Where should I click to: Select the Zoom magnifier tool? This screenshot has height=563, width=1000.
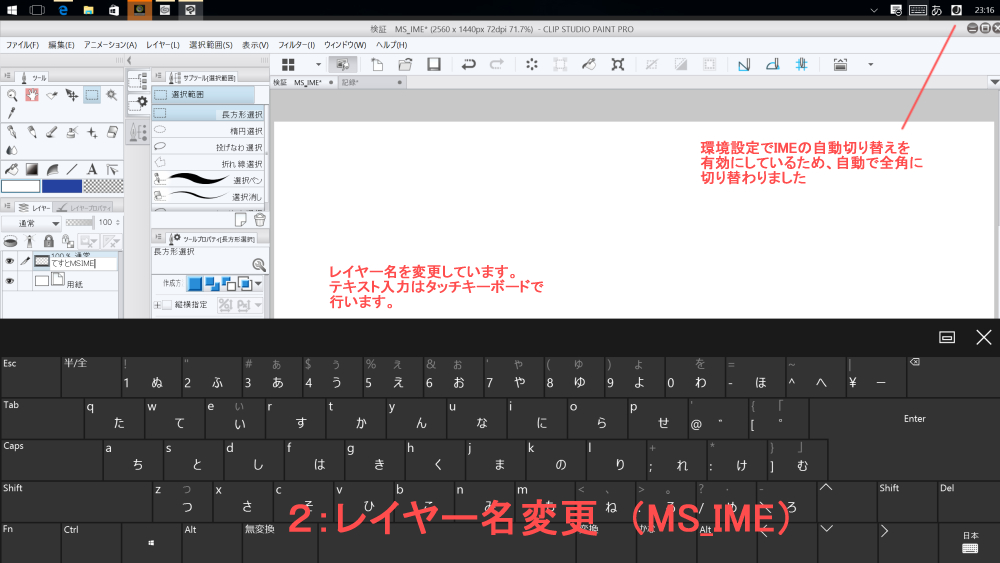tap(12, 95)
